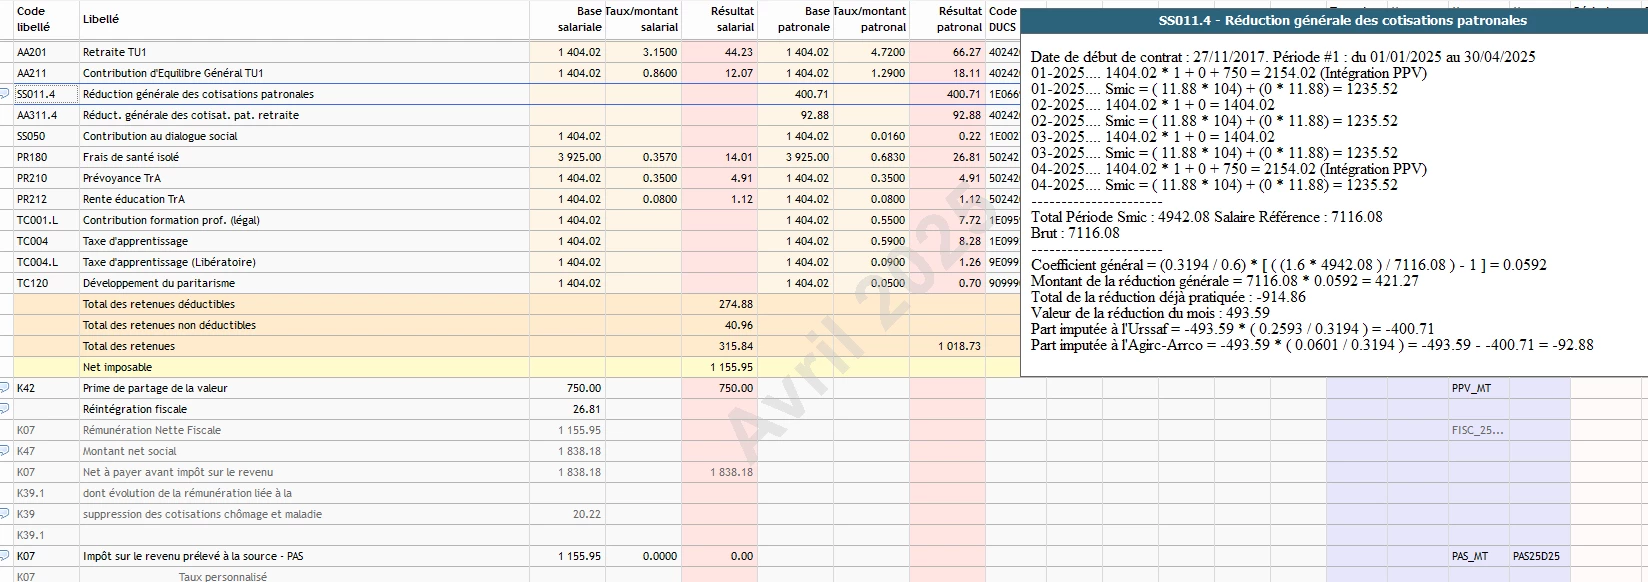Select the Coefficient général line in tooltip
The height and width of the screenshot is (582, 1648).
1289,265
